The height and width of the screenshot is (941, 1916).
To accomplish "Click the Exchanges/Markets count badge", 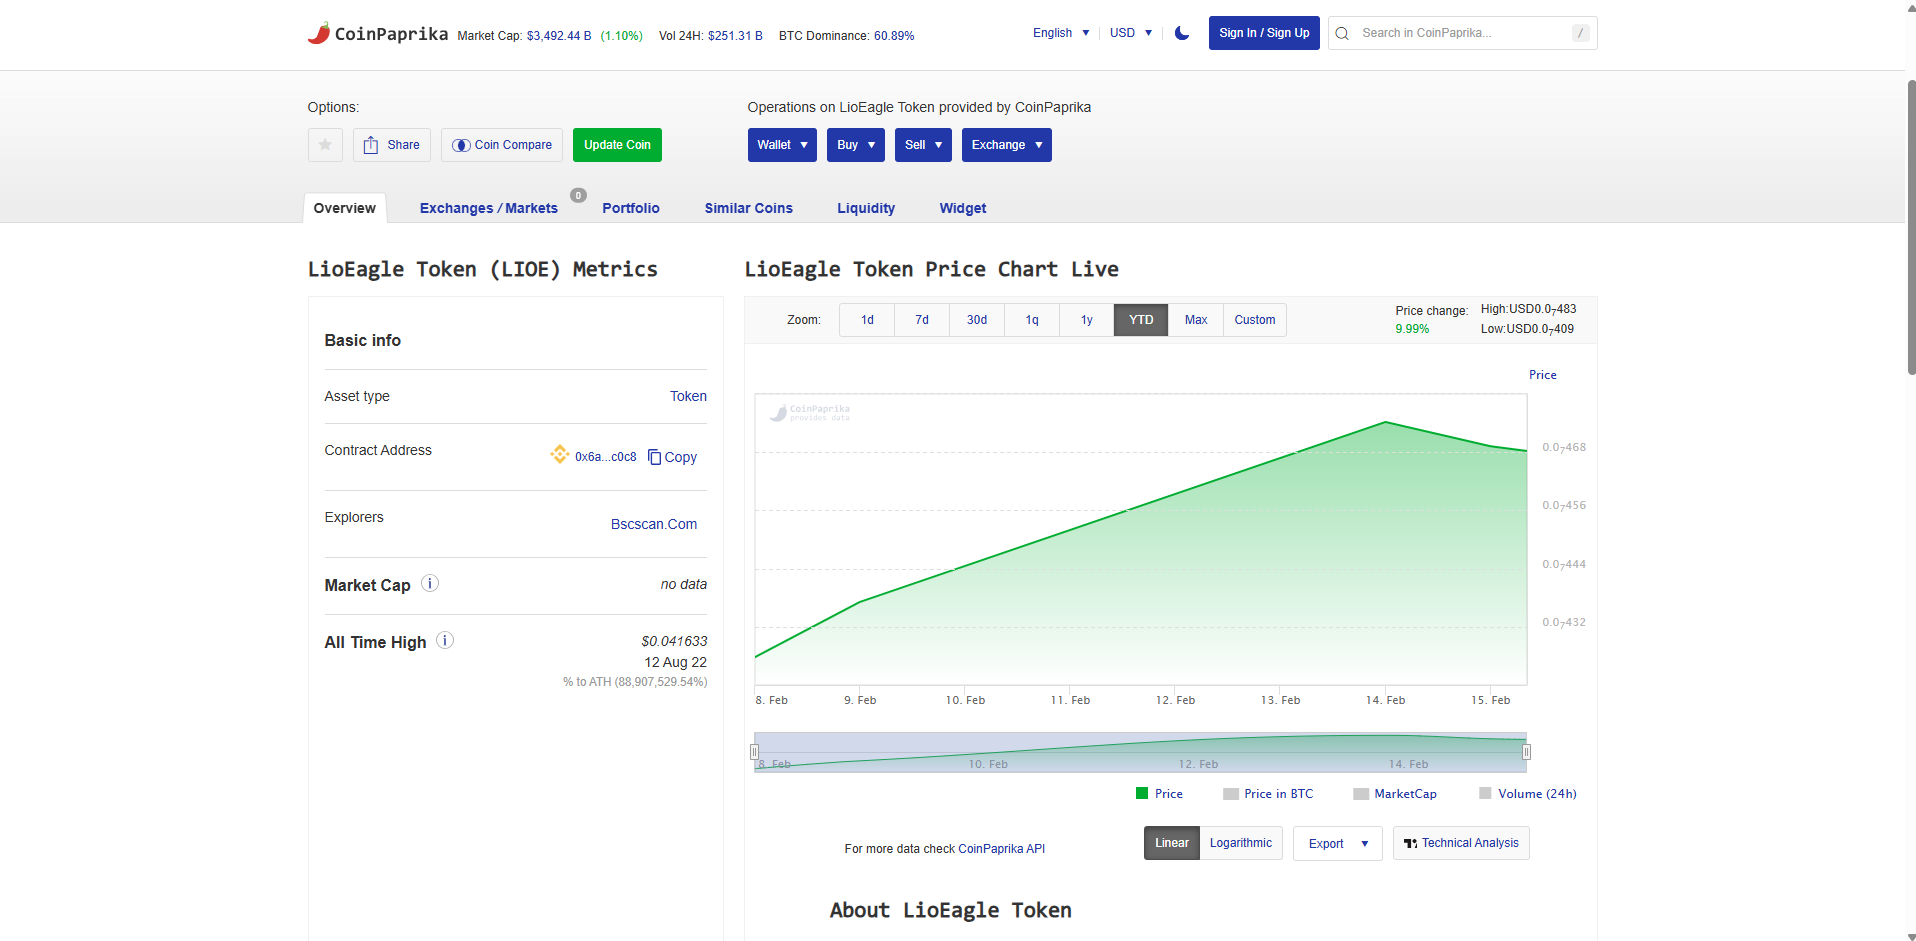I will tap(578, 195).
